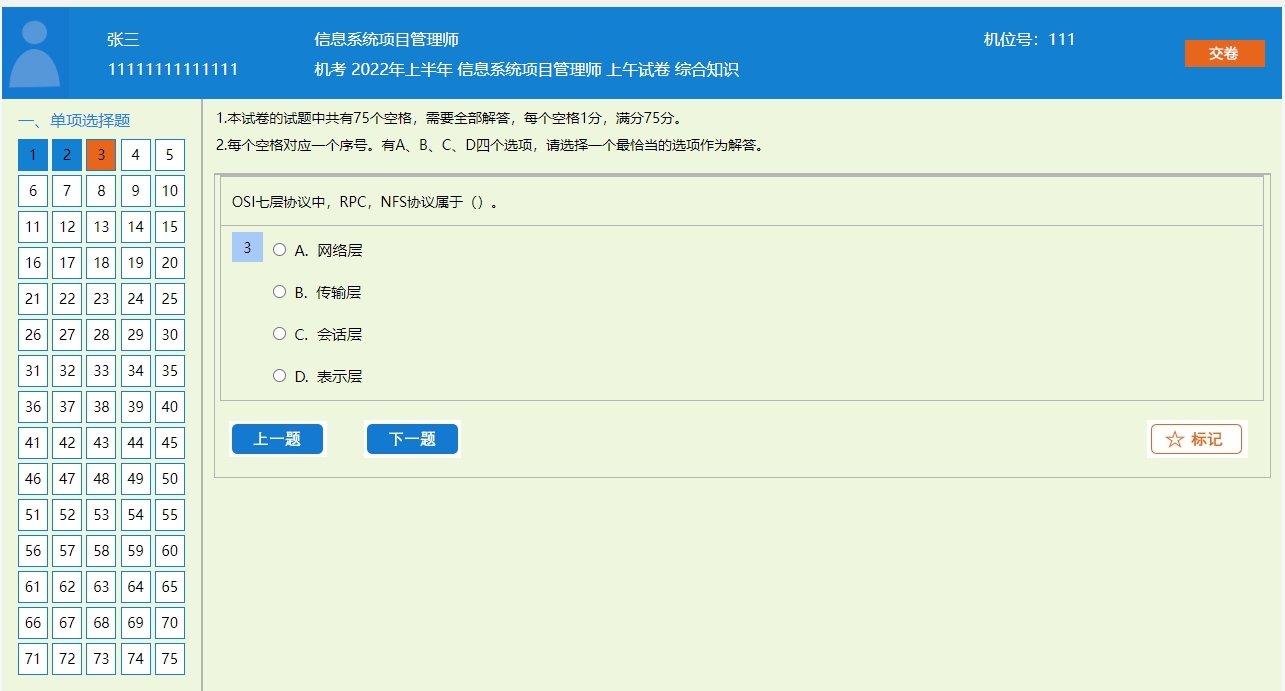Choose option C 会话层

tap(280, 334)
